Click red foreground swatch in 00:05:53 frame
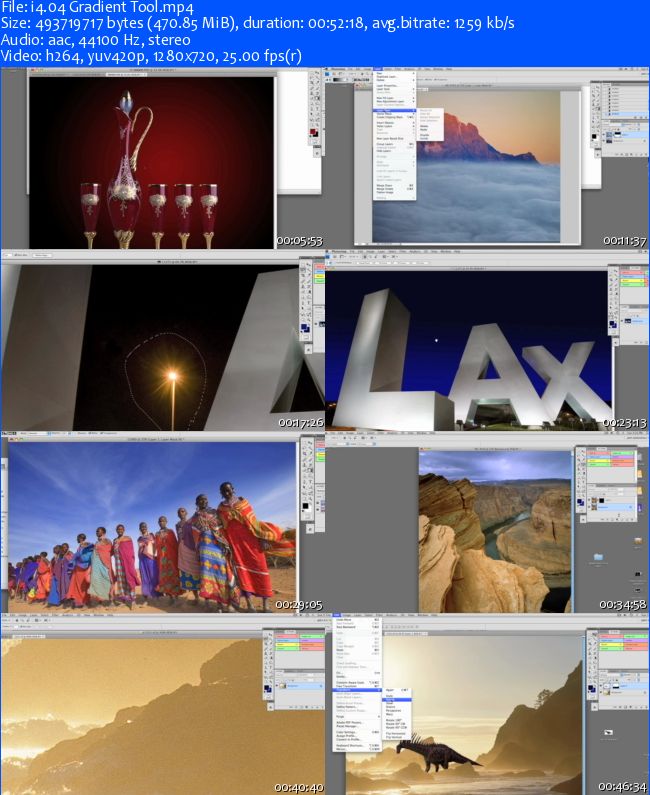The width and height of the screenshot is (650, 795). click(x=312, y=131)
